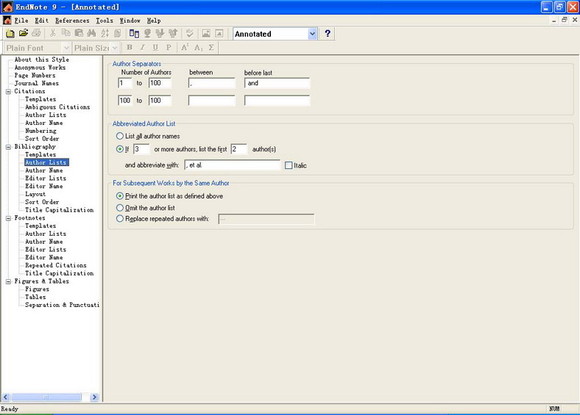The height and width of the screenshot is (415, 580).
Task: Click the Find binoculars icon
Action: (91, 34)
